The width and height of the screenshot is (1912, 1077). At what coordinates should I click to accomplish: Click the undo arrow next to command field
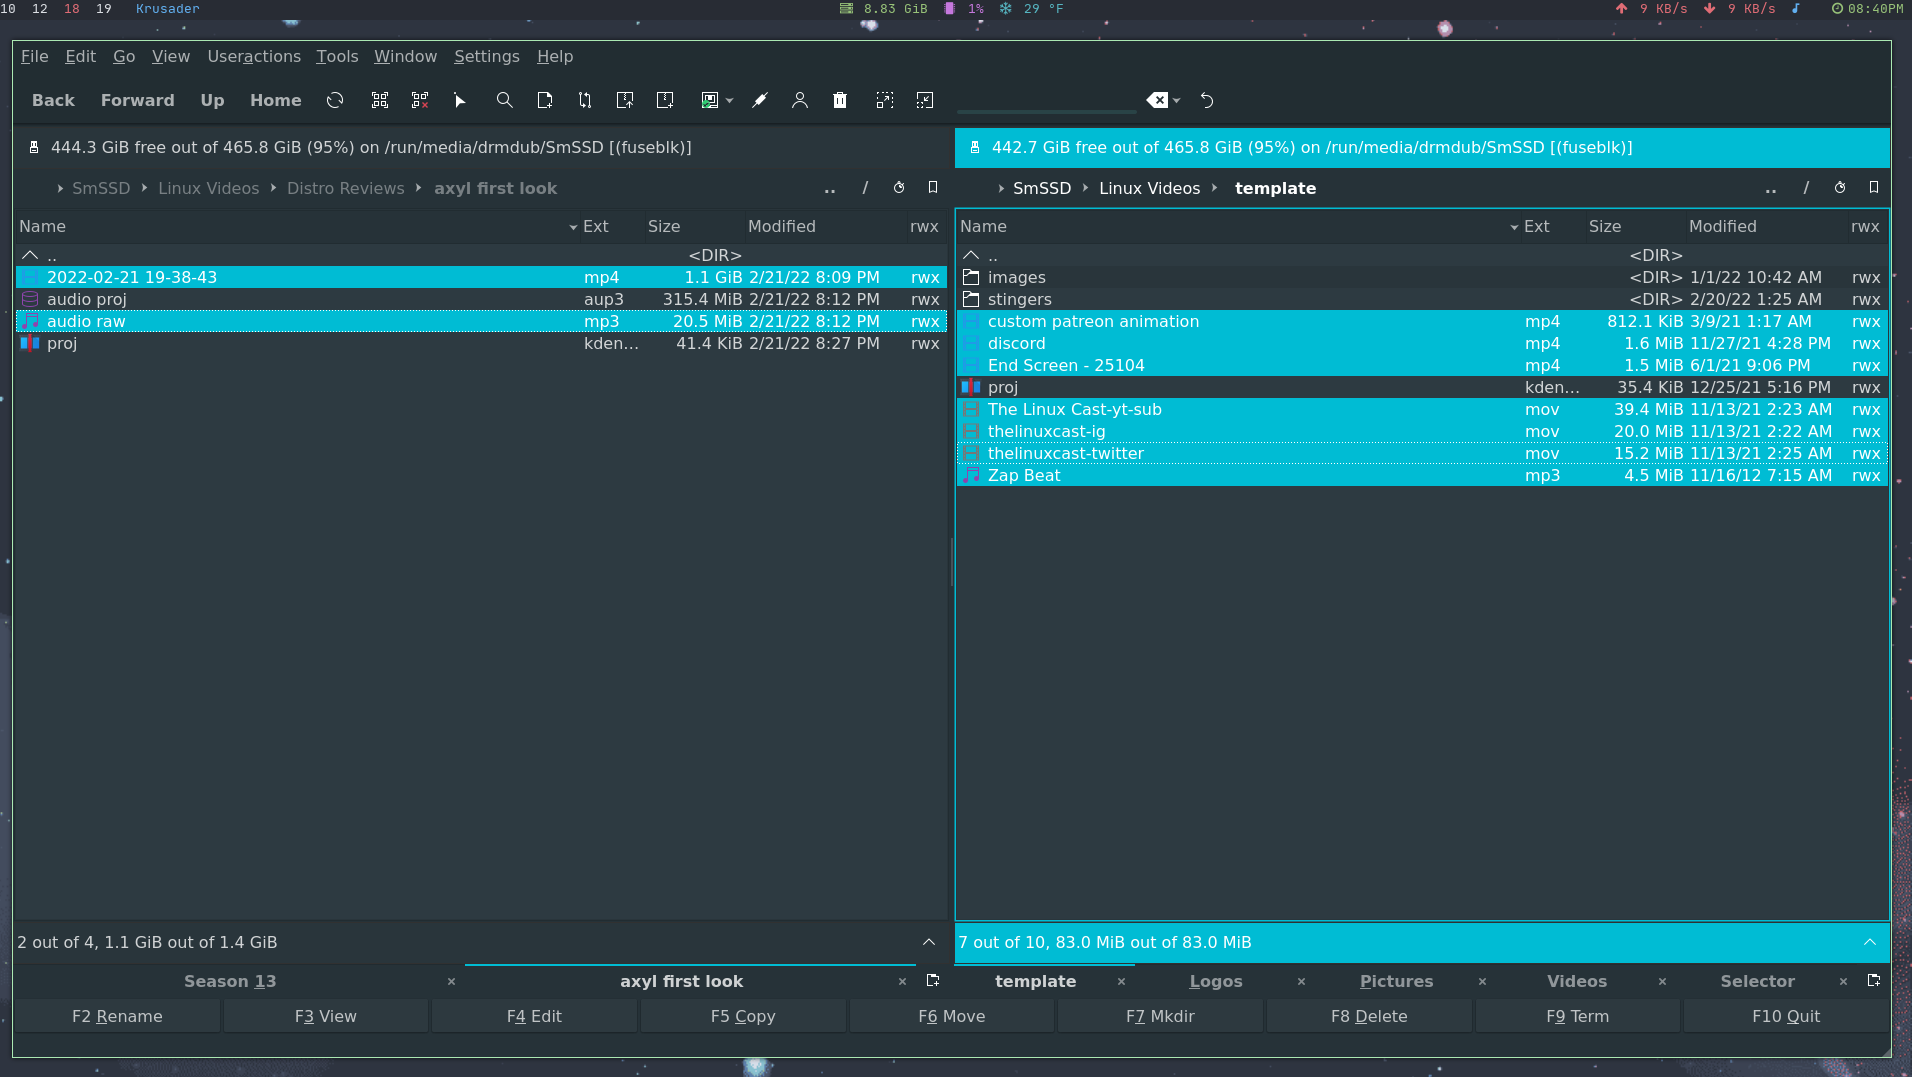tap(1207, 100)
